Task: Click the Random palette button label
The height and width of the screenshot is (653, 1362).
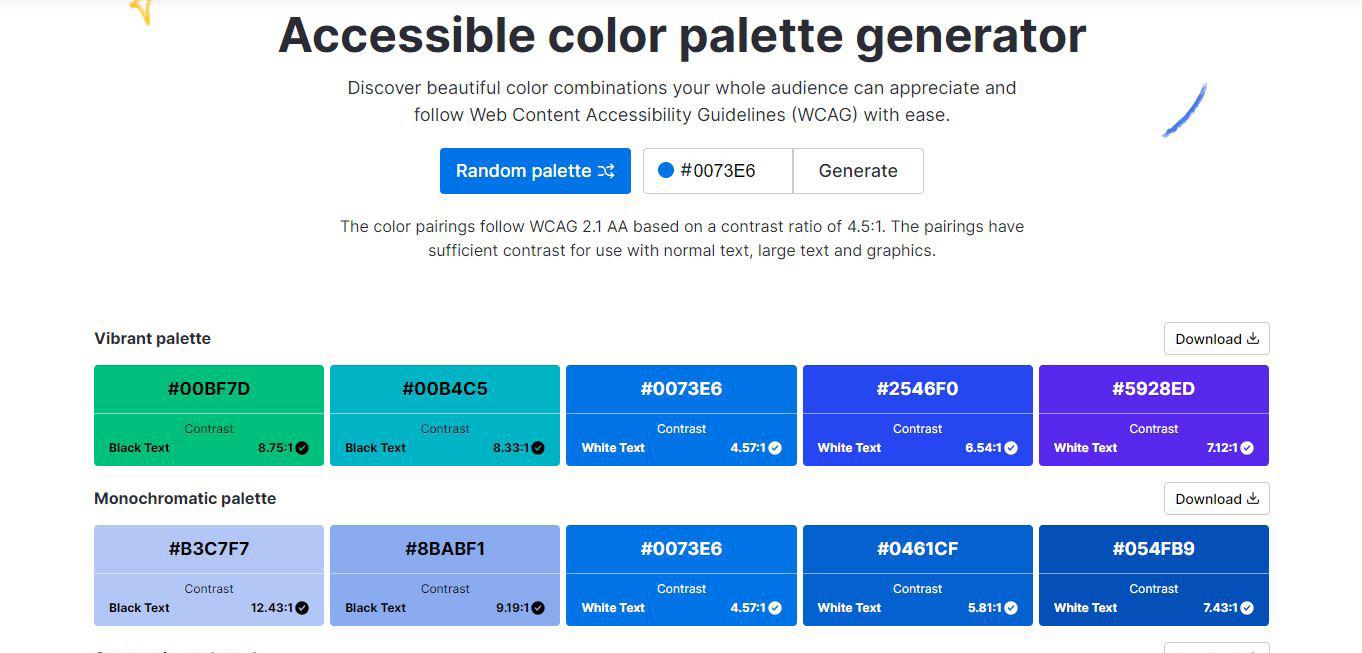Action: pyautogui.click(x=523, y=171)
